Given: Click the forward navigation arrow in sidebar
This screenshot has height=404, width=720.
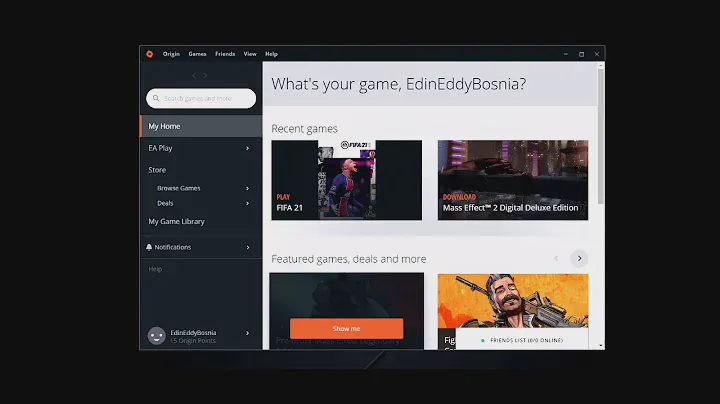Looking at the screenshot, I should [x=205, y=75].
